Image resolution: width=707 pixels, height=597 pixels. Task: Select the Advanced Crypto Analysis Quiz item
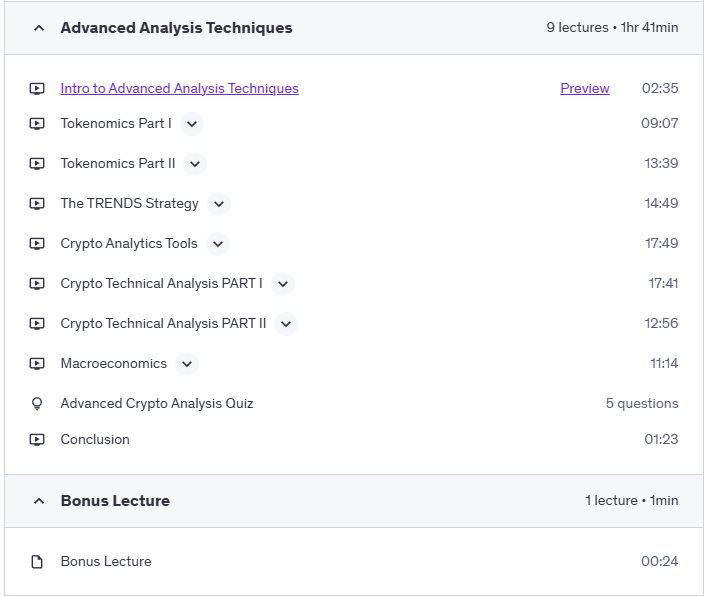157,404
